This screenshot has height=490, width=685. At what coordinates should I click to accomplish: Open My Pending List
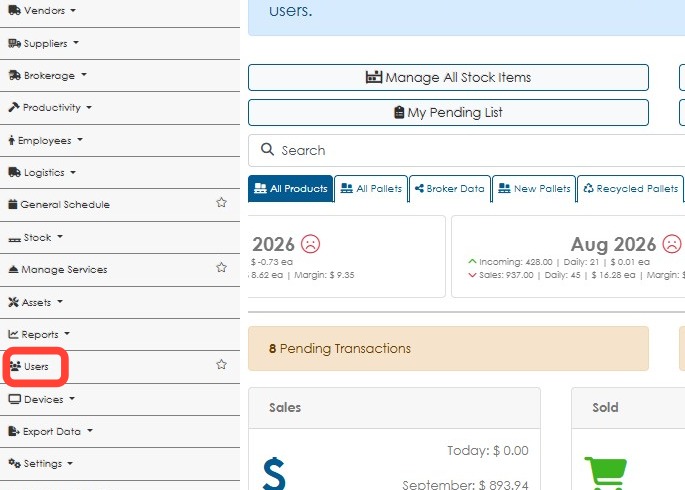click(x=448, y=113)
